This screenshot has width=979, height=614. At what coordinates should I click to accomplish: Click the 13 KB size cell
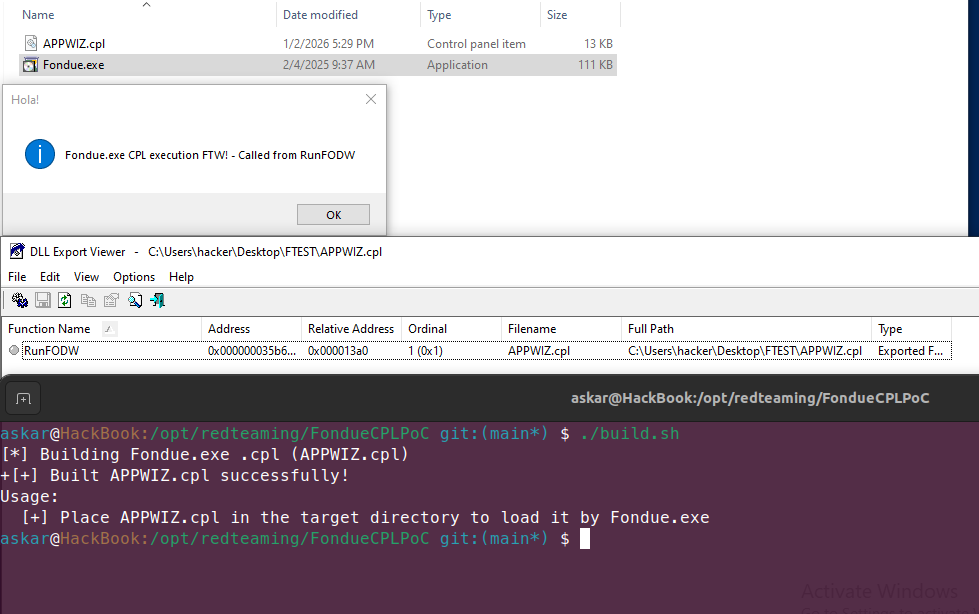click(x=598, y=44)
